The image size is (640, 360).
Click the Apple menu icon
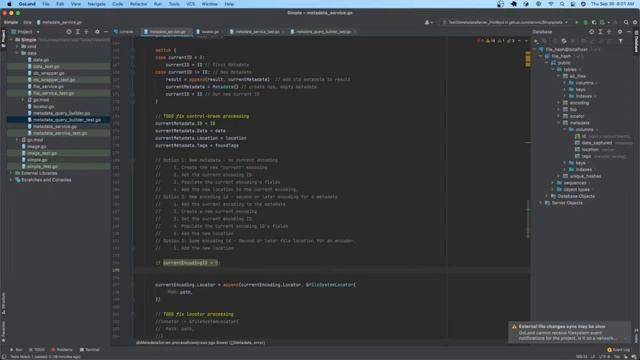tap(9, 4)
